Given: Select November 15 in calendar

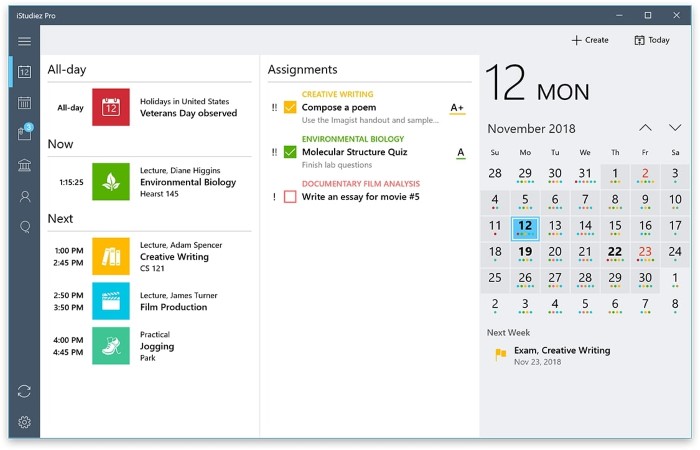Looking at the screenshot, I should tap(615, 228).
